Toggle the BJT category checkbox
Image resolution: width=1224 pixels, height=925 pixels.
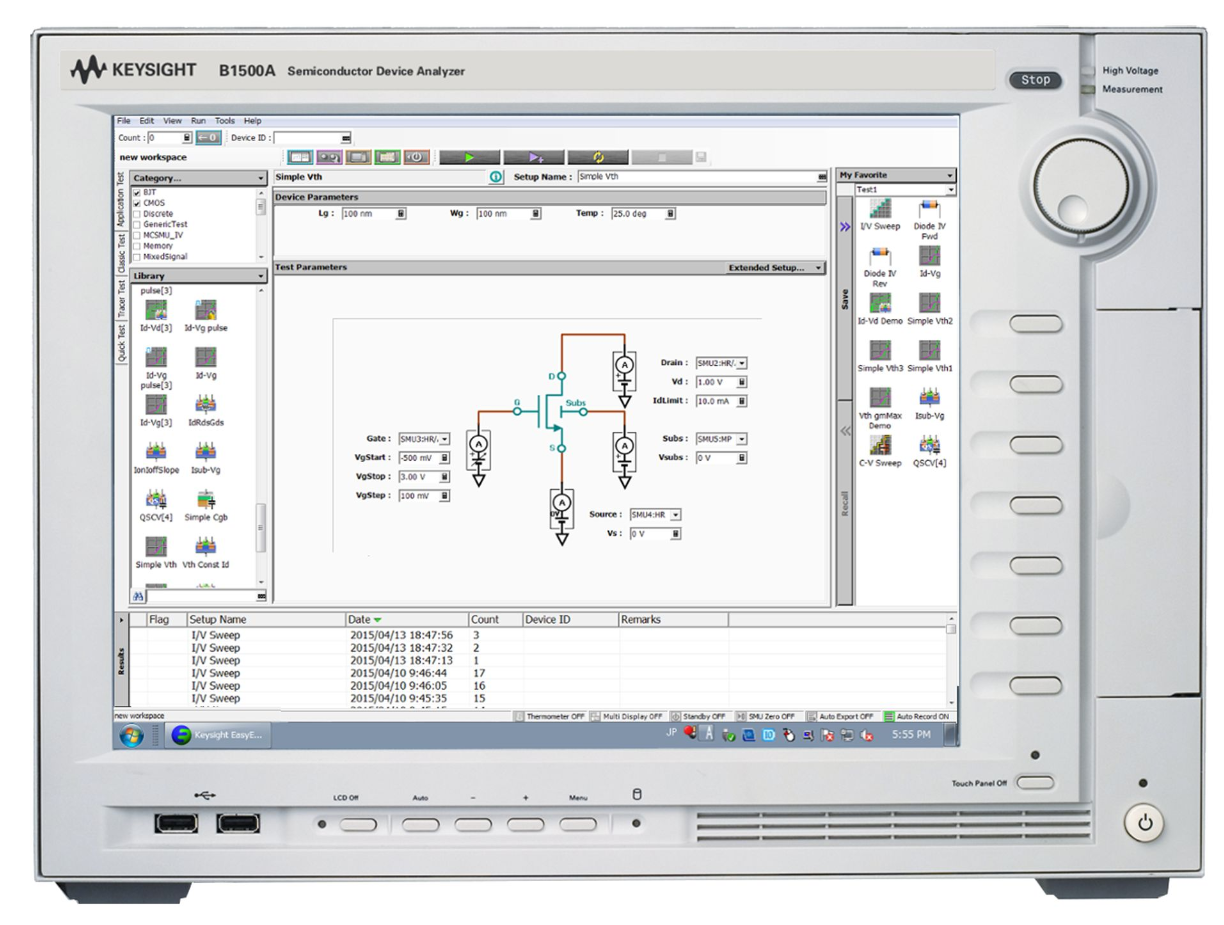point(137,192)
